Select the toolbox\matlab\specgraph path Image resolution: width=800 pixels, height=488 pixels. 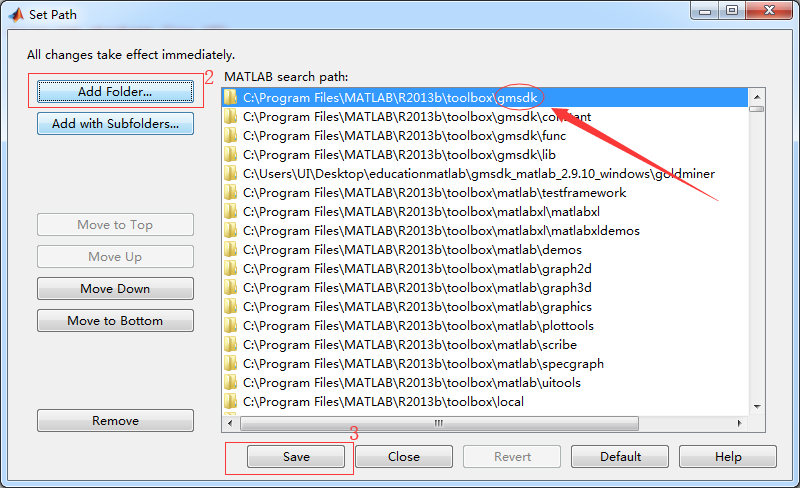(x=485, y=364)
